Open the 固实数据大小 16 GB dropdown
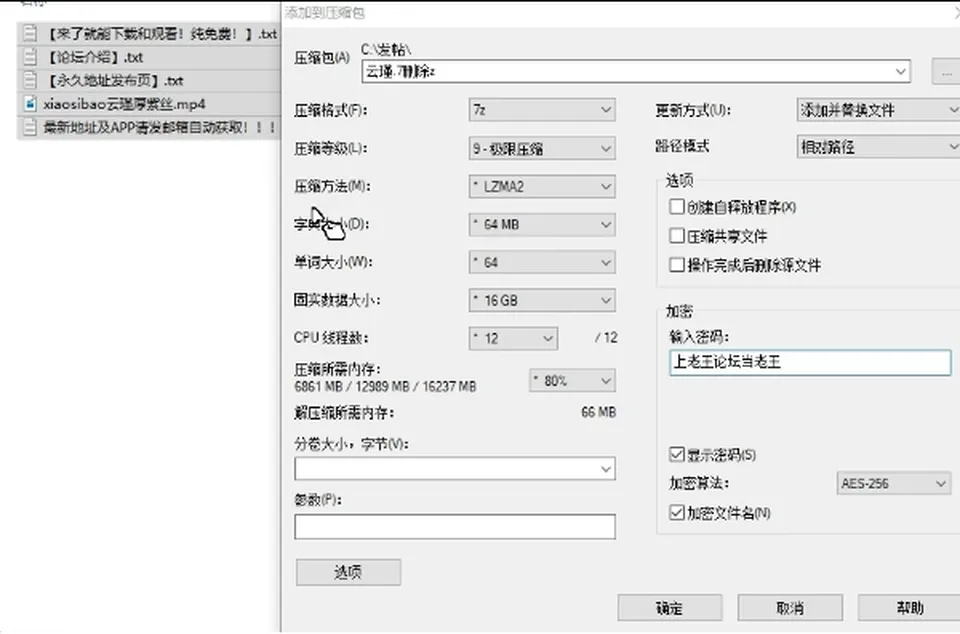The width and height of the screenshot is (960, 634). pyautogui.click(x=542, y=300)
